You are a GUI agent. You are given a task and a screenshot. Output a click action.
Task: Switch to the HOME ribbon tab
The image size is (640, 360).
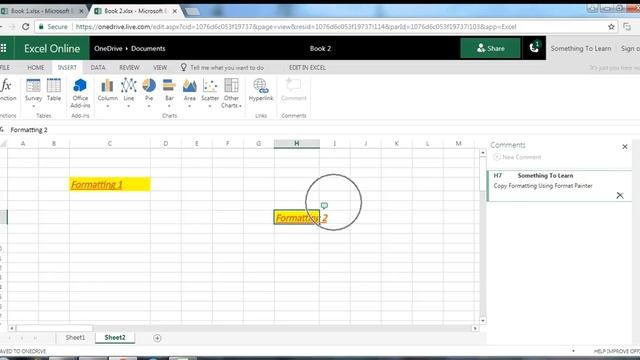coord(36,67)
